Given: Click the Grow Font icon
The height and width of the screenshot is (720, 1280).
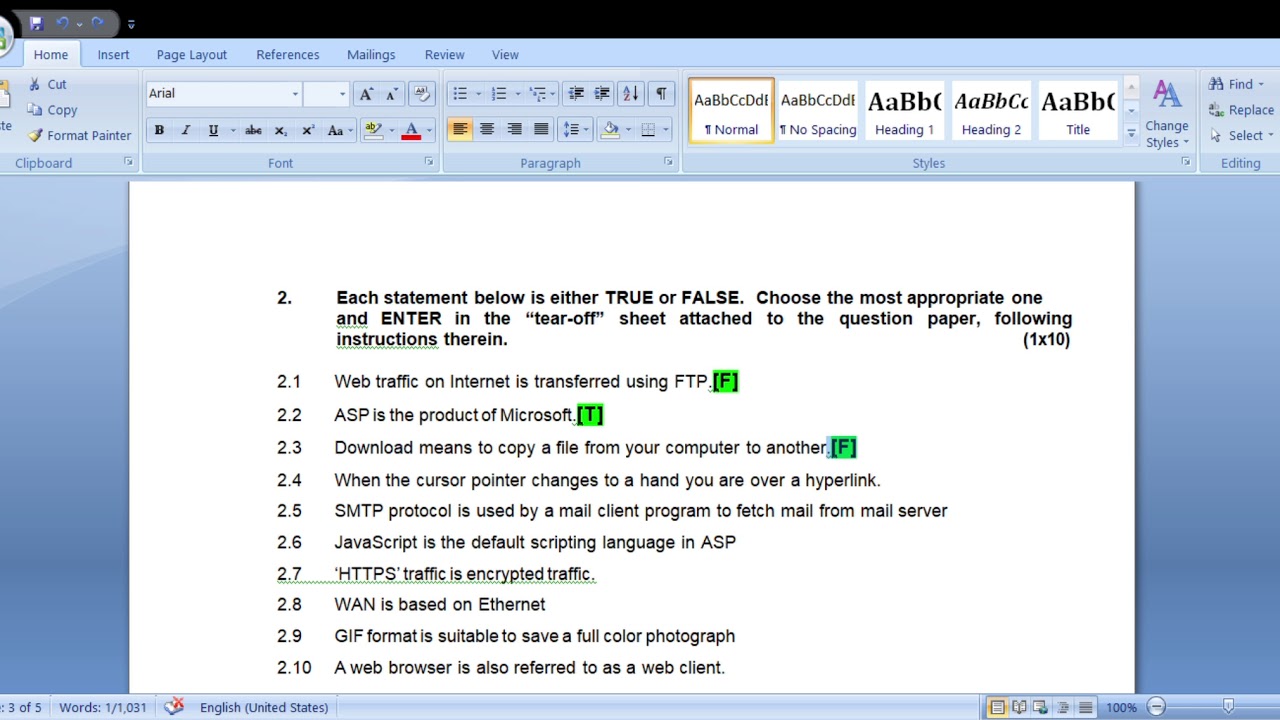Looking at the screenshot, I should 366,93.
